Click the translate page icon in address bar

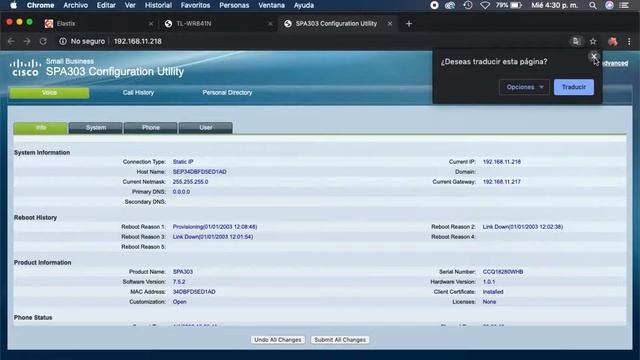576,41
